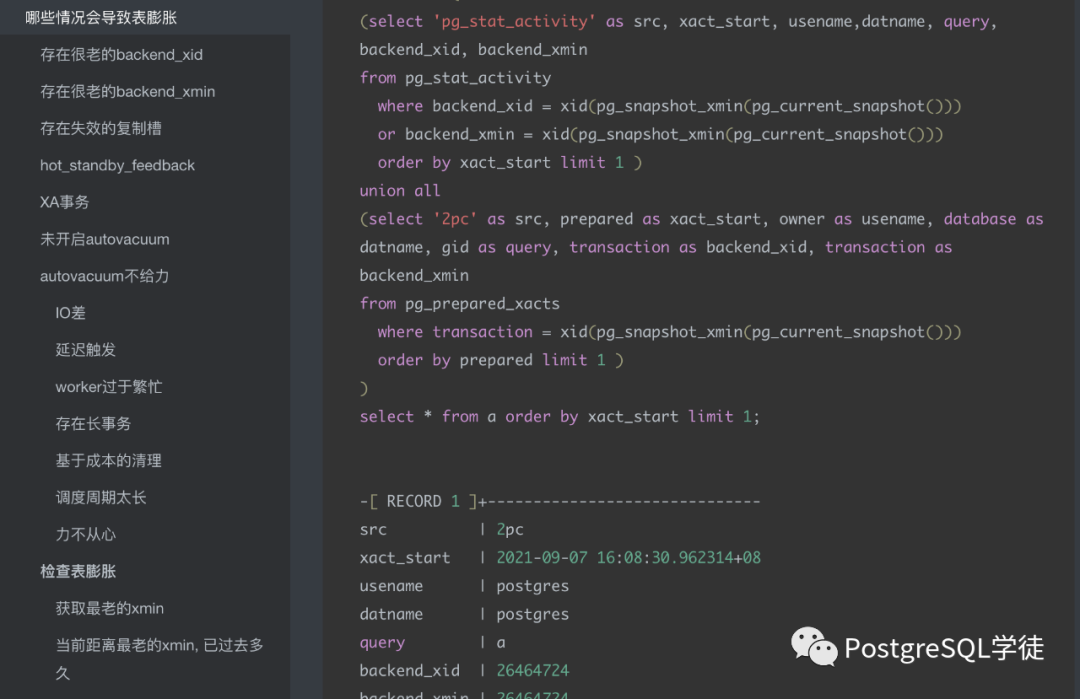Jump to 检查表膨胀 heading
The width and height of the screenshot is (1080, 699).
click(78, 571)
